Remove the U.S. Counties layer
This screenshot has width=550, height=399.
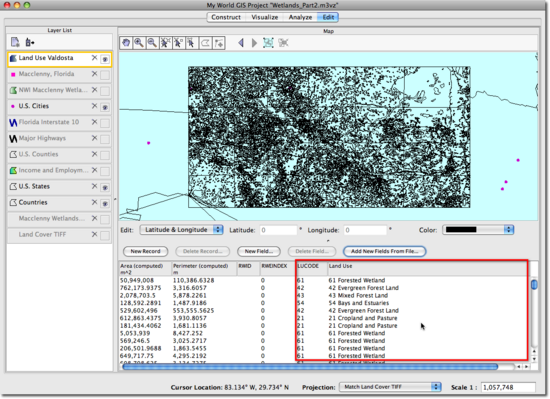94,154
